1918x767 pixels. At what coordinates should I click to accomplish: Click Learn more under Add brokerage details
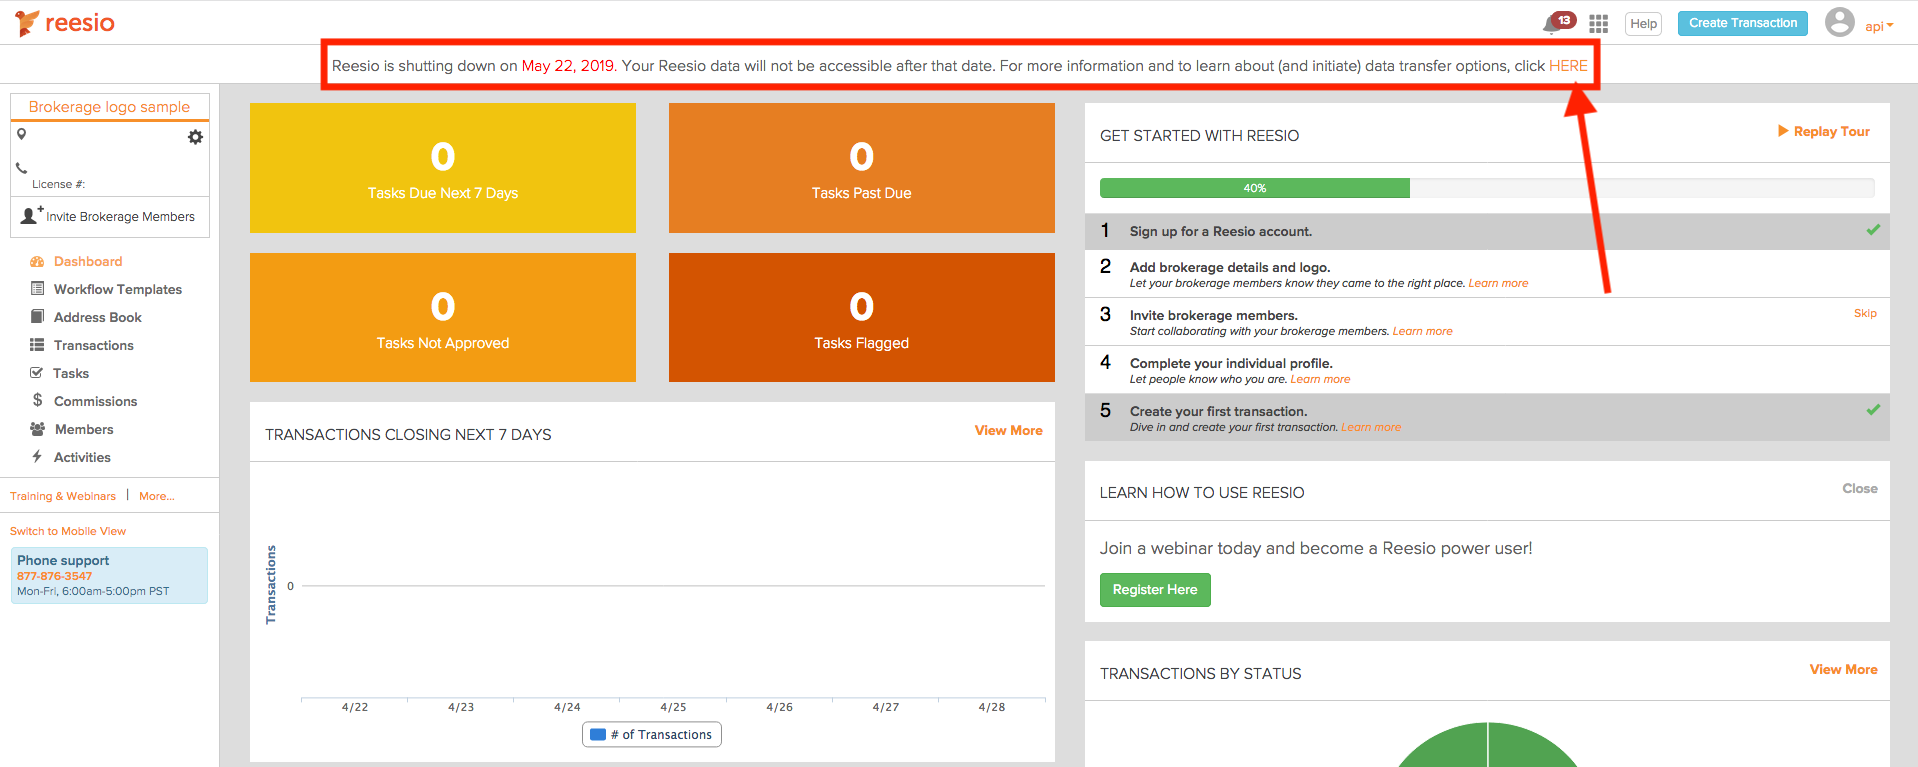(x=1498, y=284)
